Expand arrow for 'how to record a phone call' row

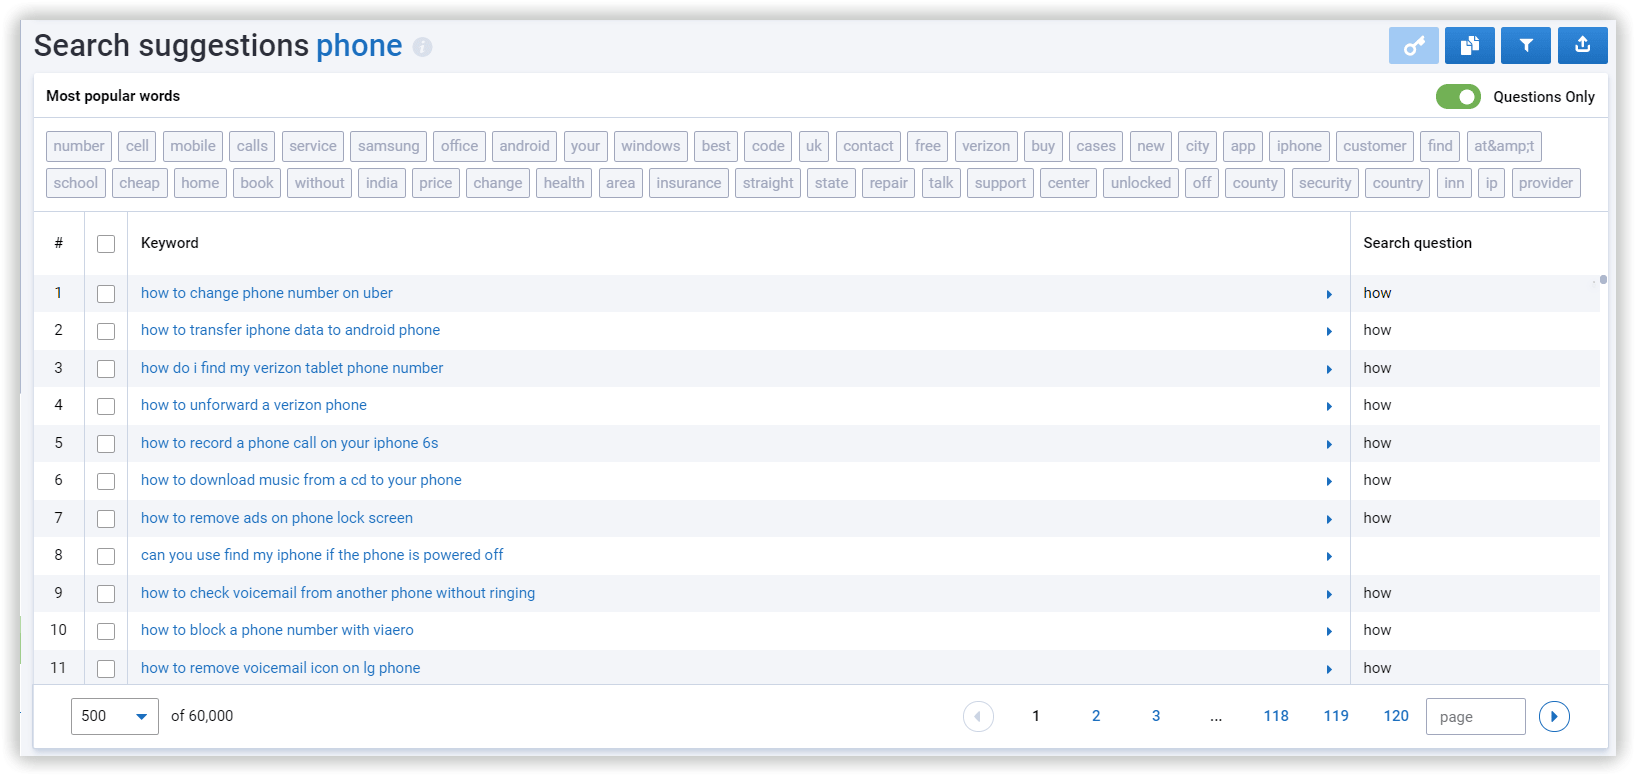(1329, 444)
